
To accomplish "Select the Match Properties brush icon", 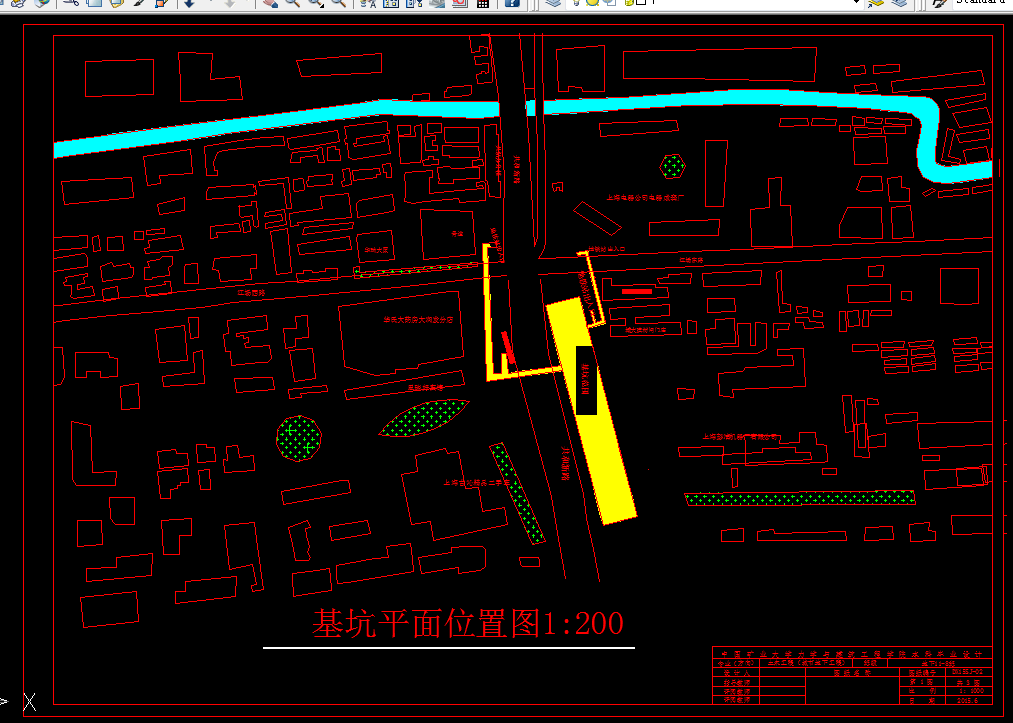I will point(139,3).
